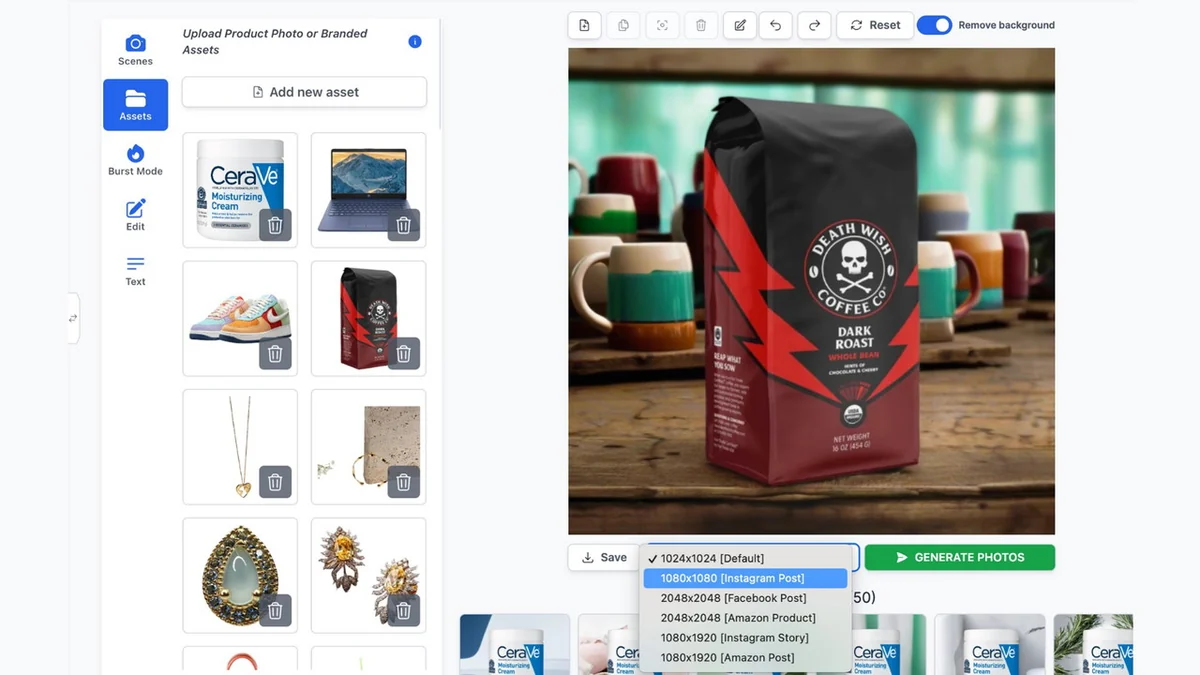Click the undo arrow in top toolbar
Screen dimensions: 1200x675
coord(775,25)
